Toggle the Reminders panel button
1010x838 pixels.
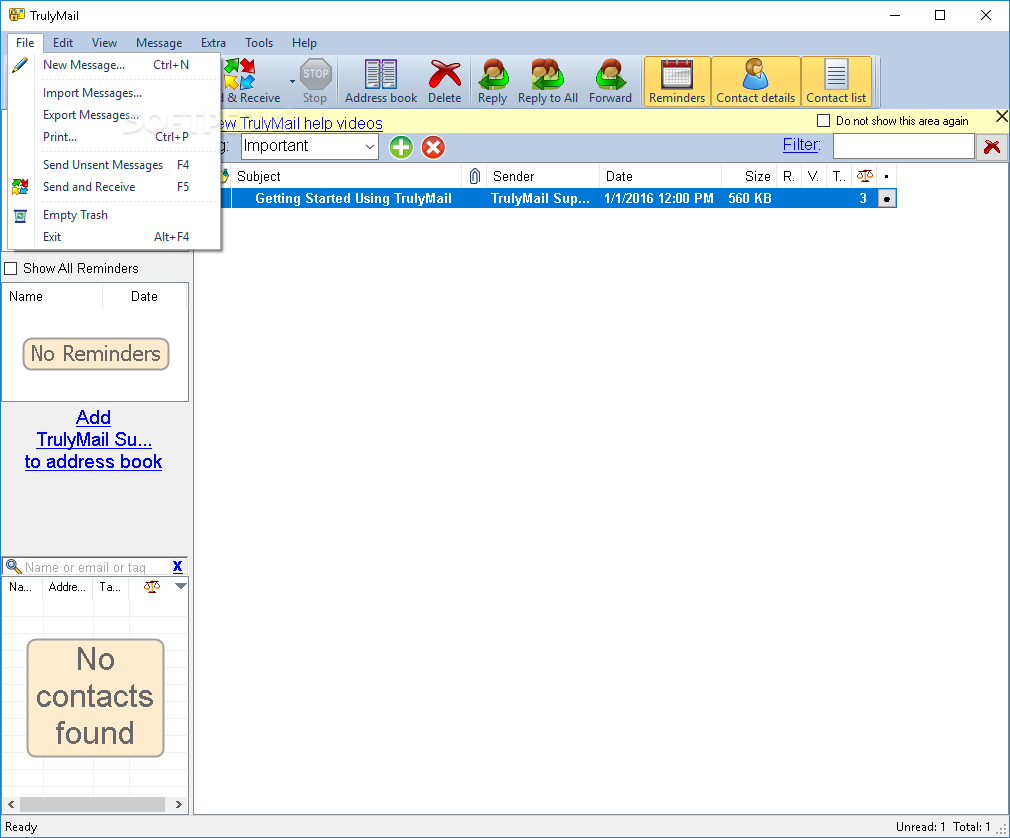click(677, 81)
